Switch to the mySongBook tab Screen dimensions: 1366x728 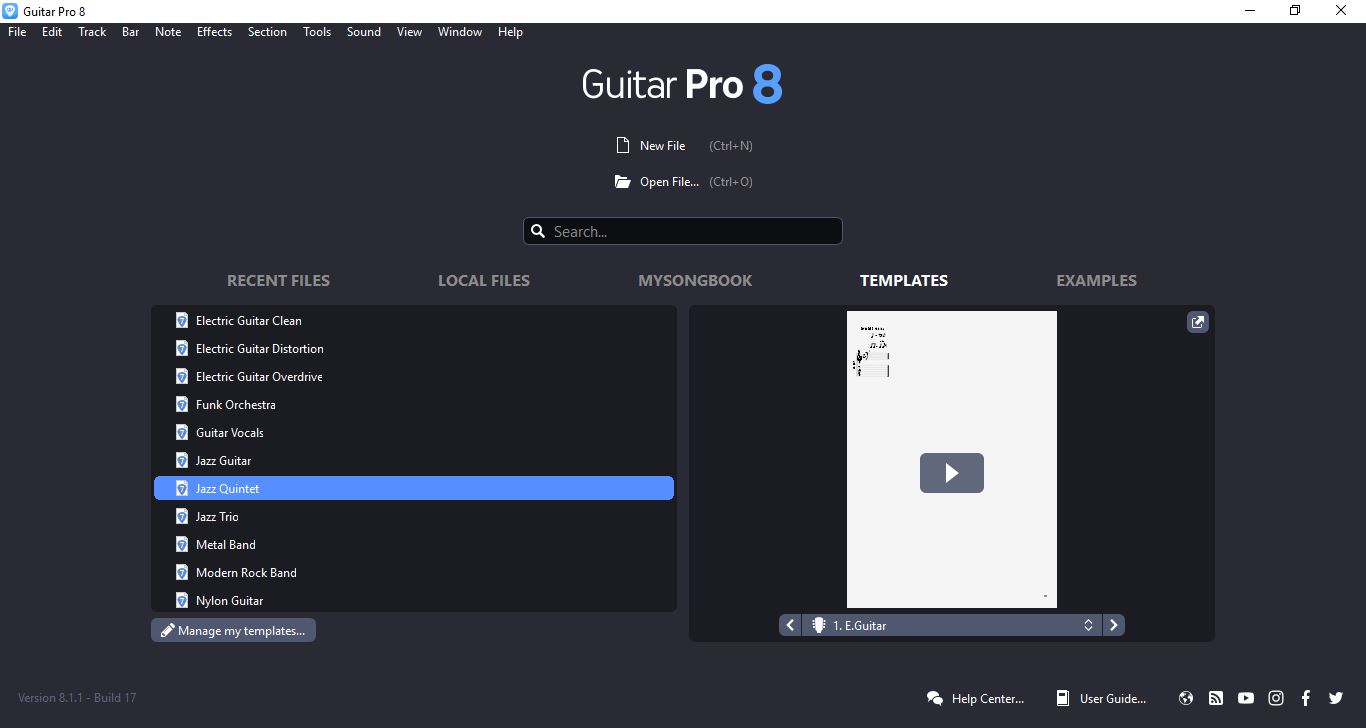point(695,281)
